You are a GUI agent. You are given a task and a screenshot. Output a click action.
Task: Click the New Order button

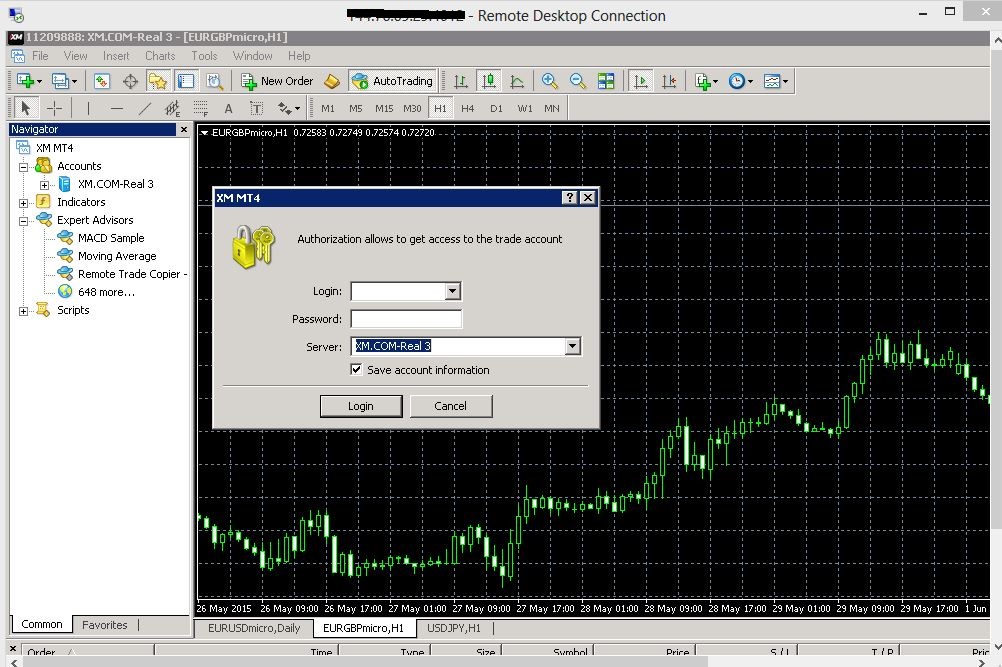point(277,81)
